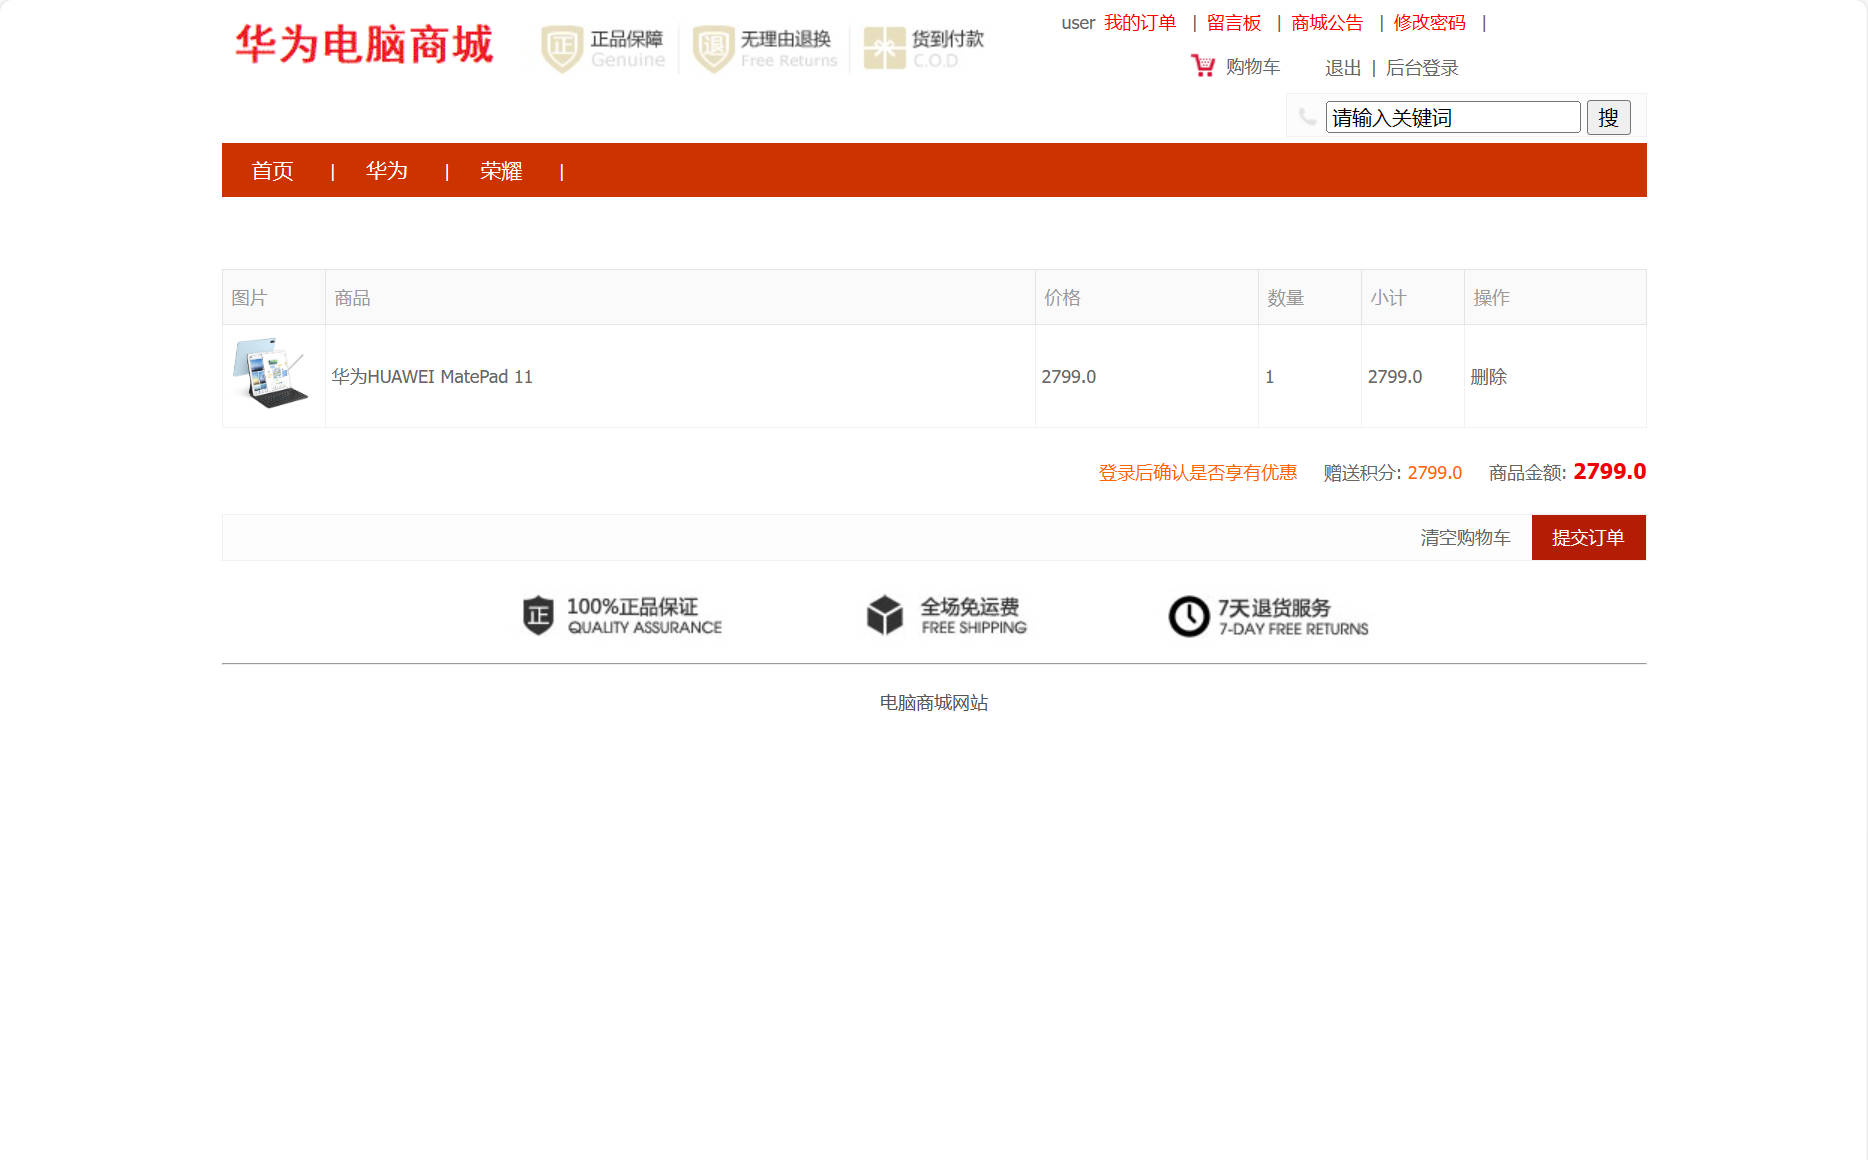Click the quality assurance shield icon
Viewport: 1868px width, 1160px height.
pyautogui.click(x=536, y=616)
